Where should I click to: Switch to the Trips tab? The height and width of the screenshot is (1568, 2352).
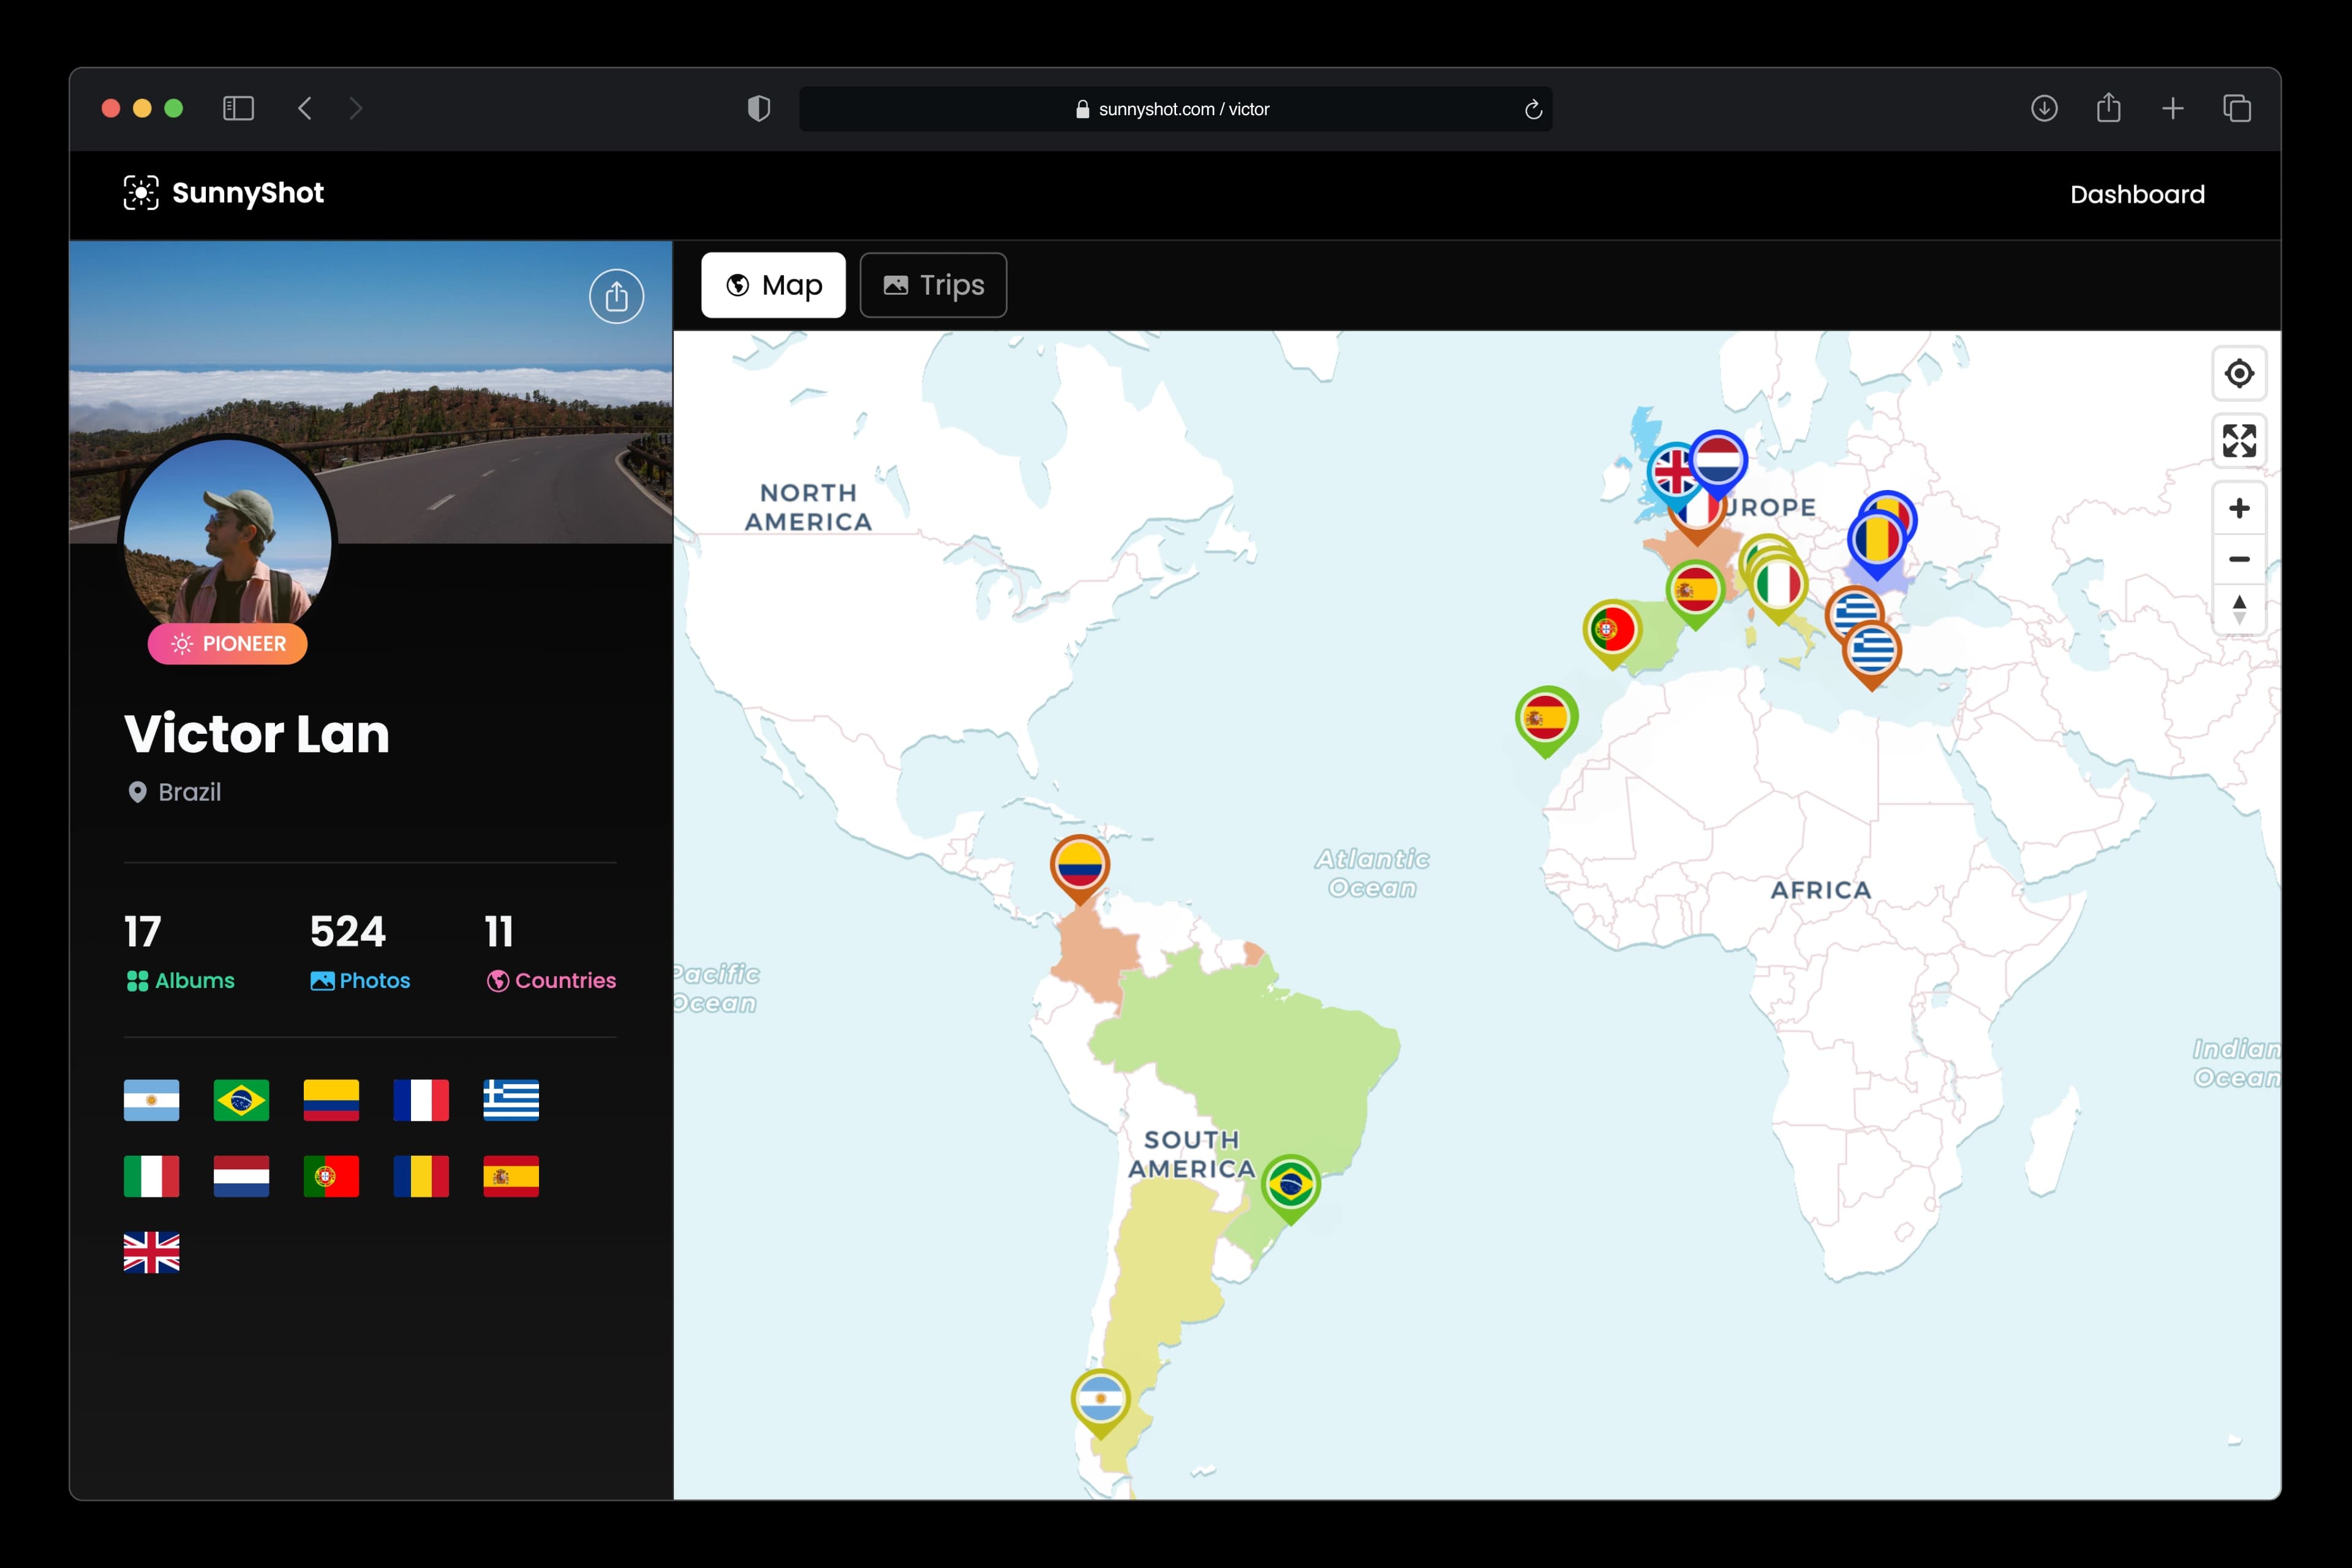point(932,285)
